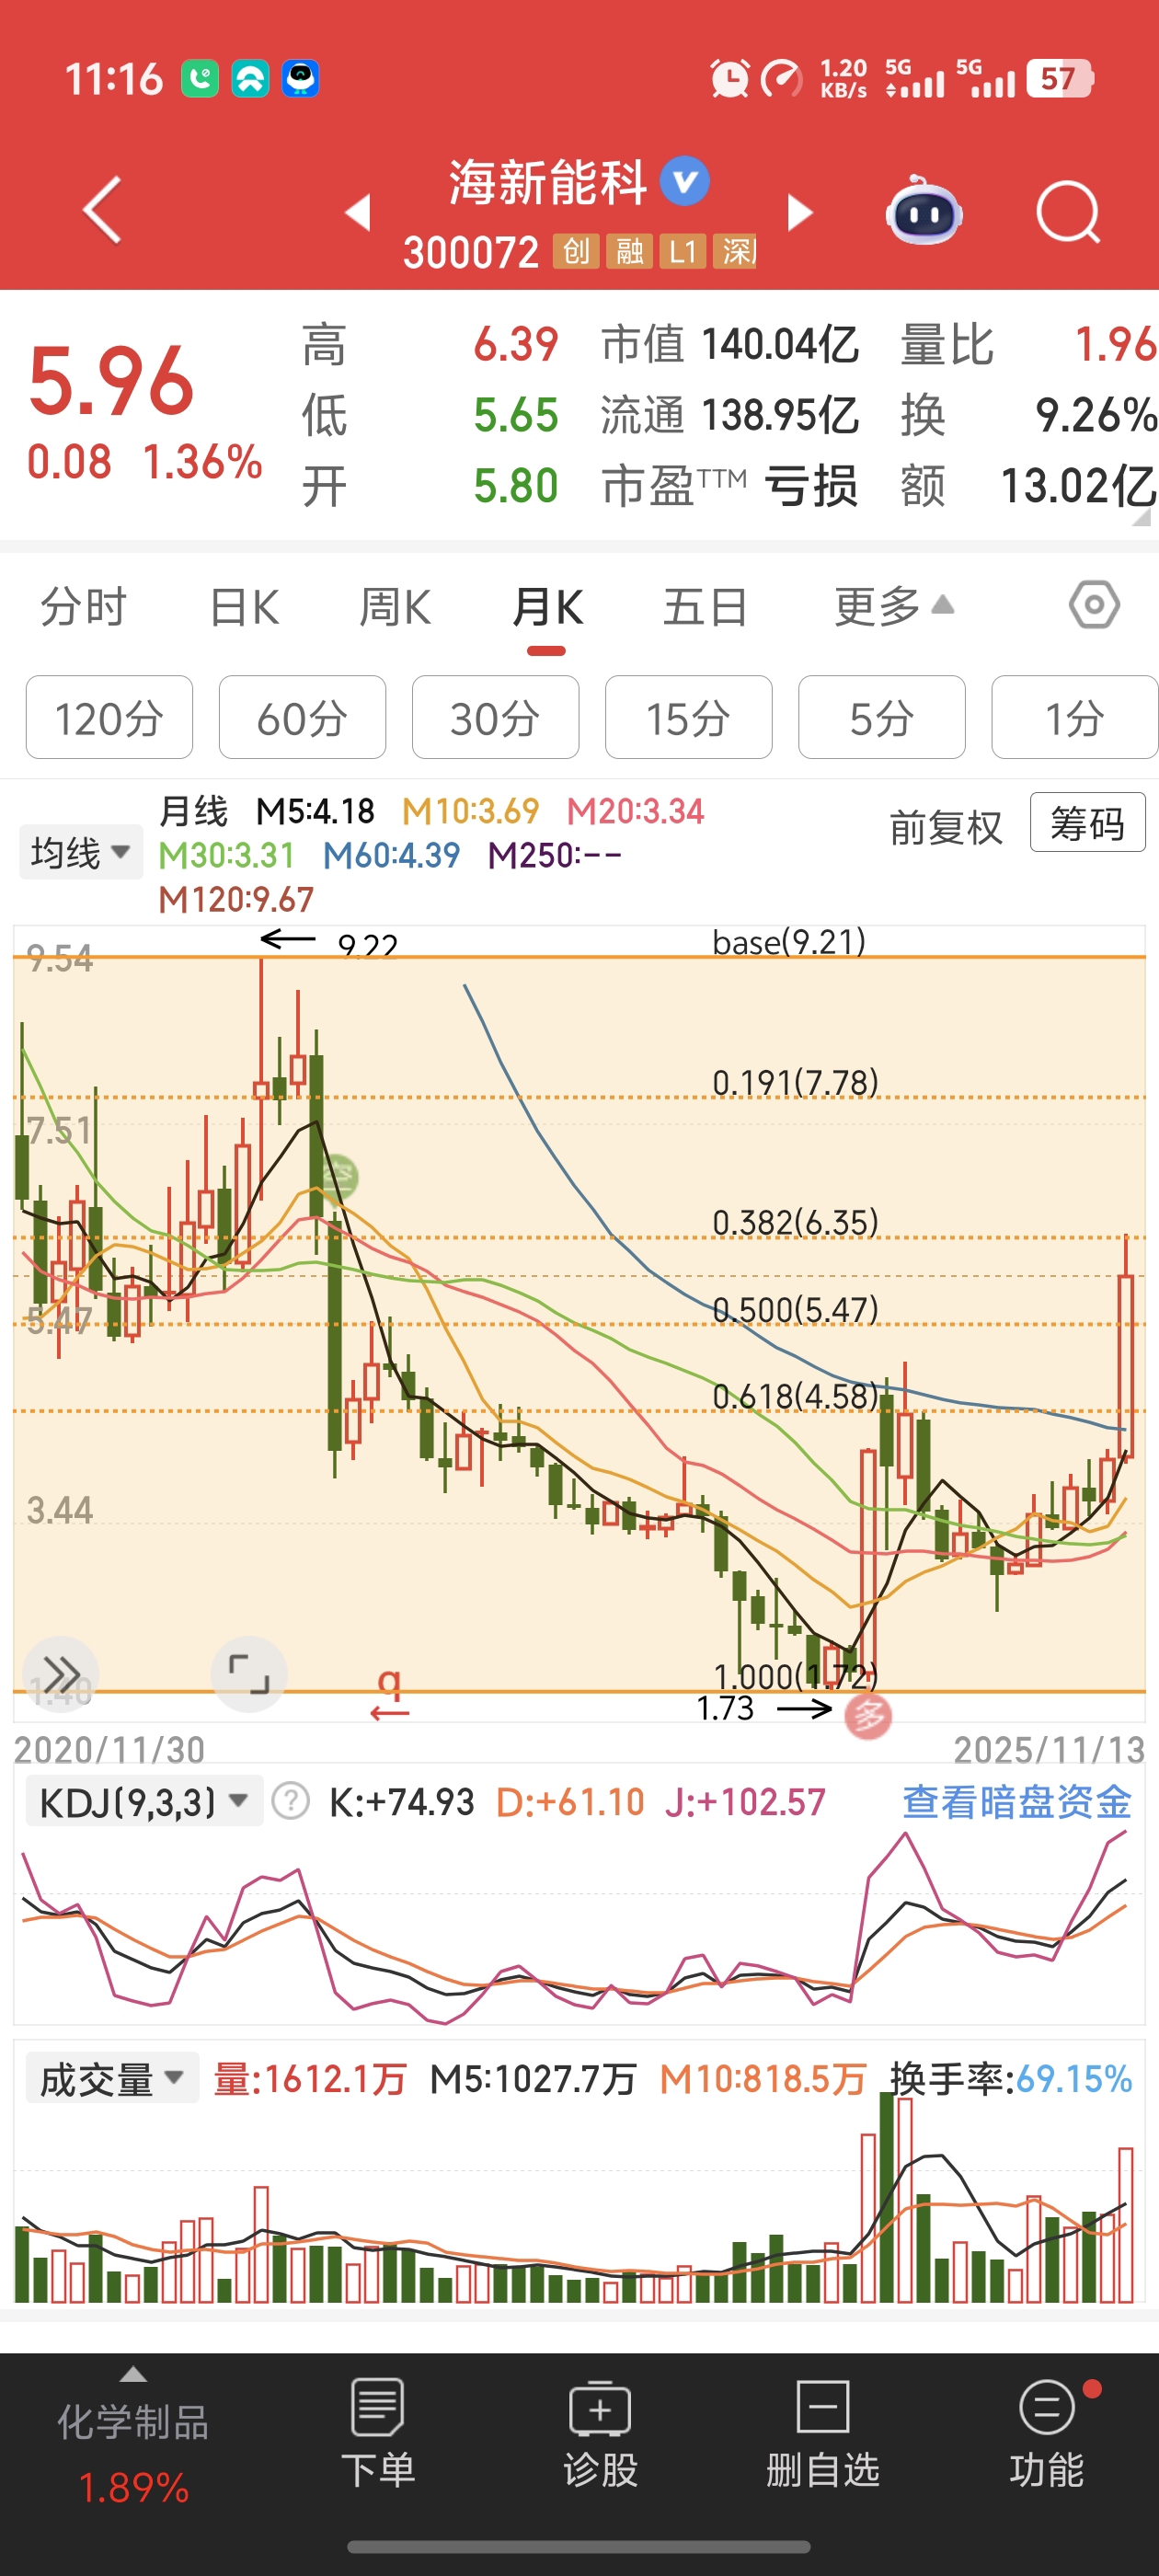
Task: Switch to 周K tab
Action: (x=395, y=607)
